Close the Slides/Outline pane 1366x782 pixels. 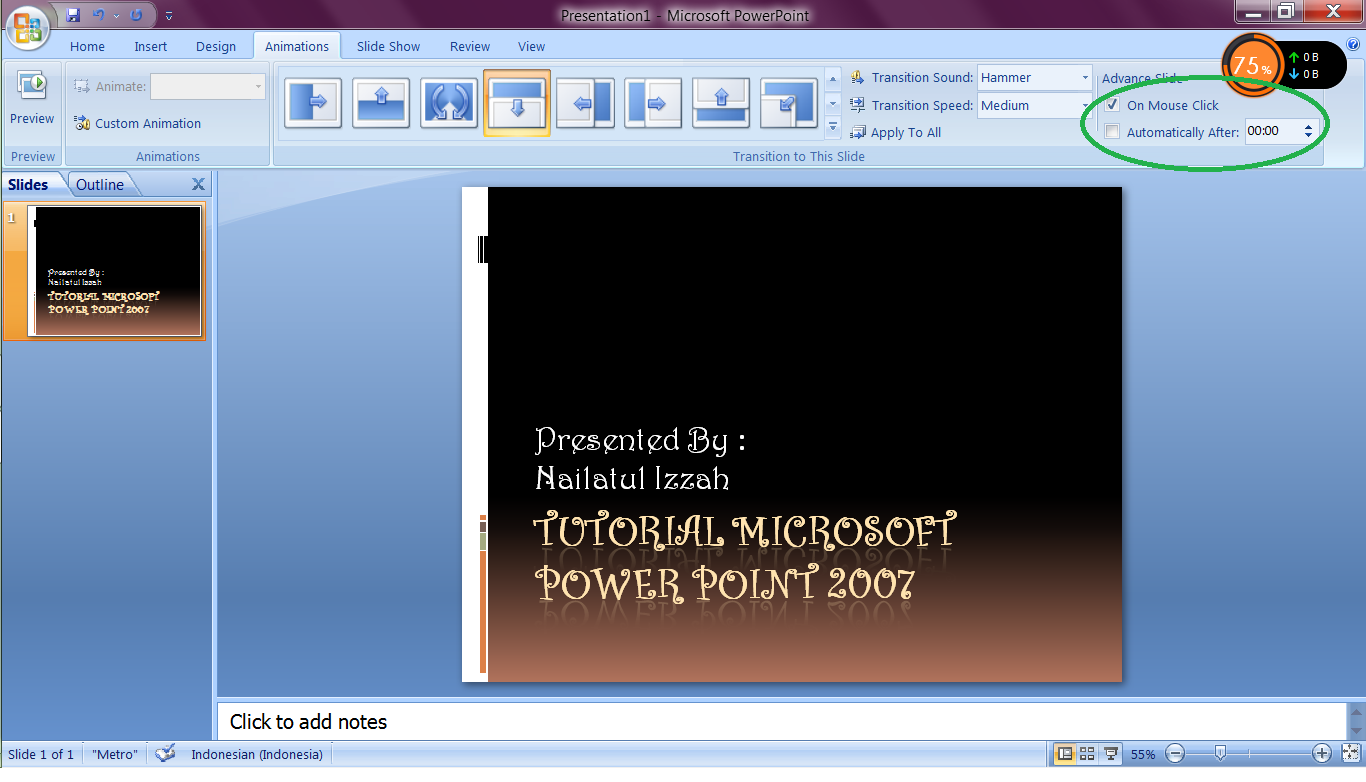click(x=198, y=184)
